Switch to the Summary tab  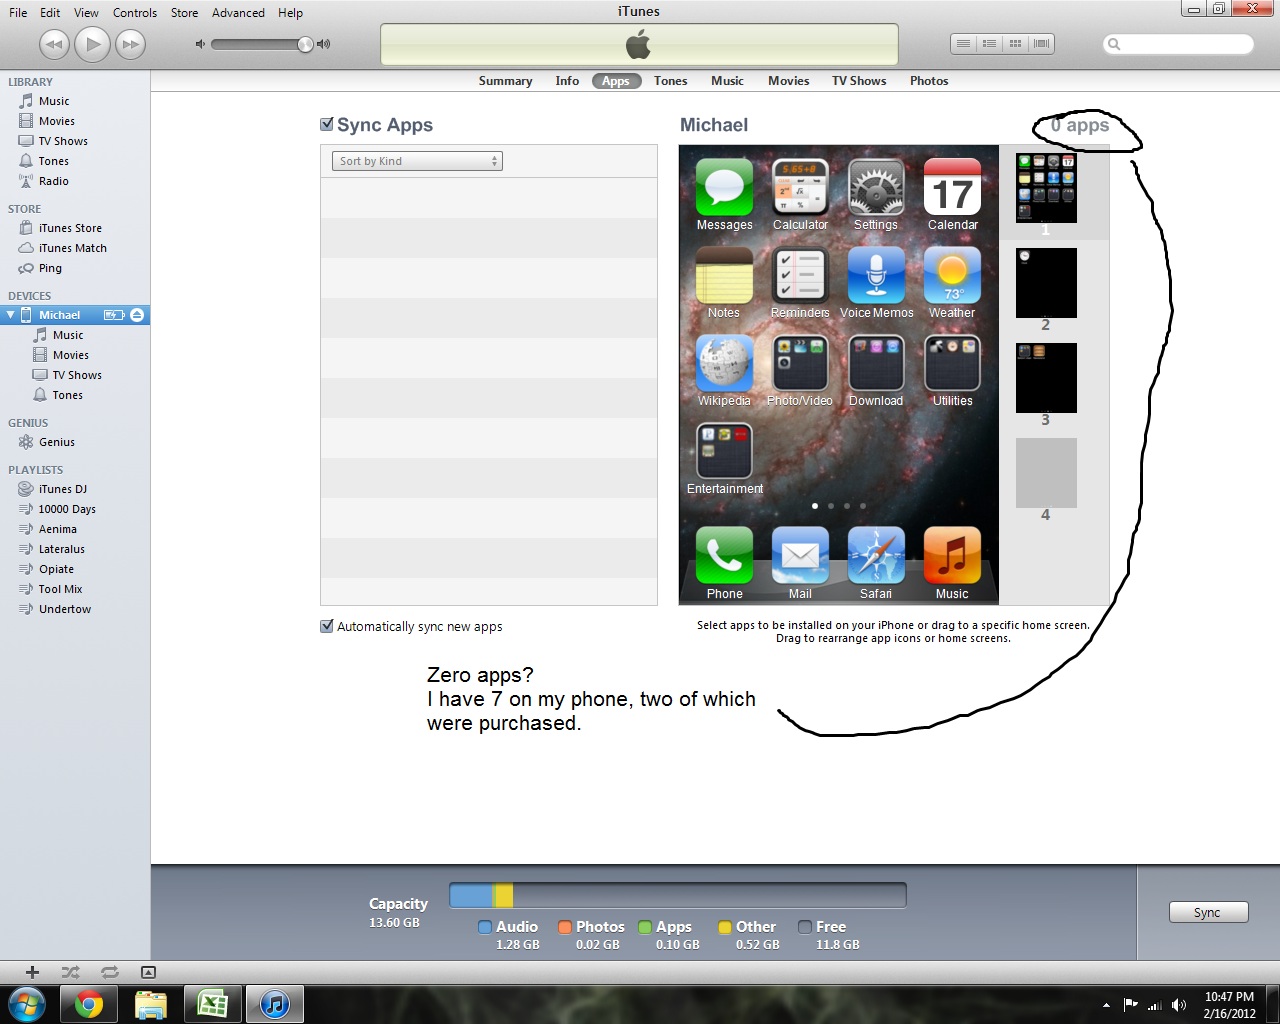[505, 81]
